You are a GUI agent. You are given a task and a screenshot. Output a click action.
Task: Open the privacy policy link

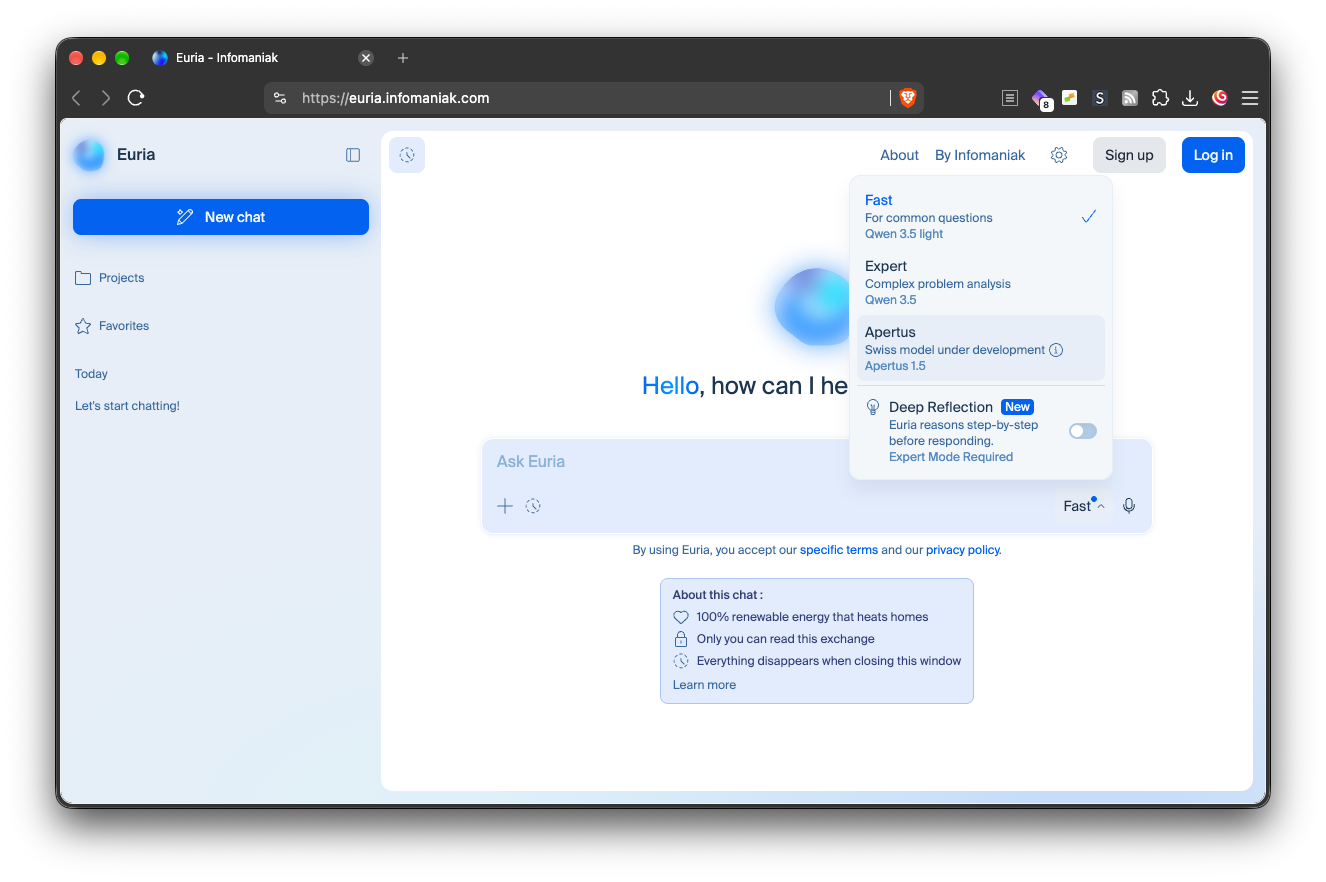click(963, 550)
